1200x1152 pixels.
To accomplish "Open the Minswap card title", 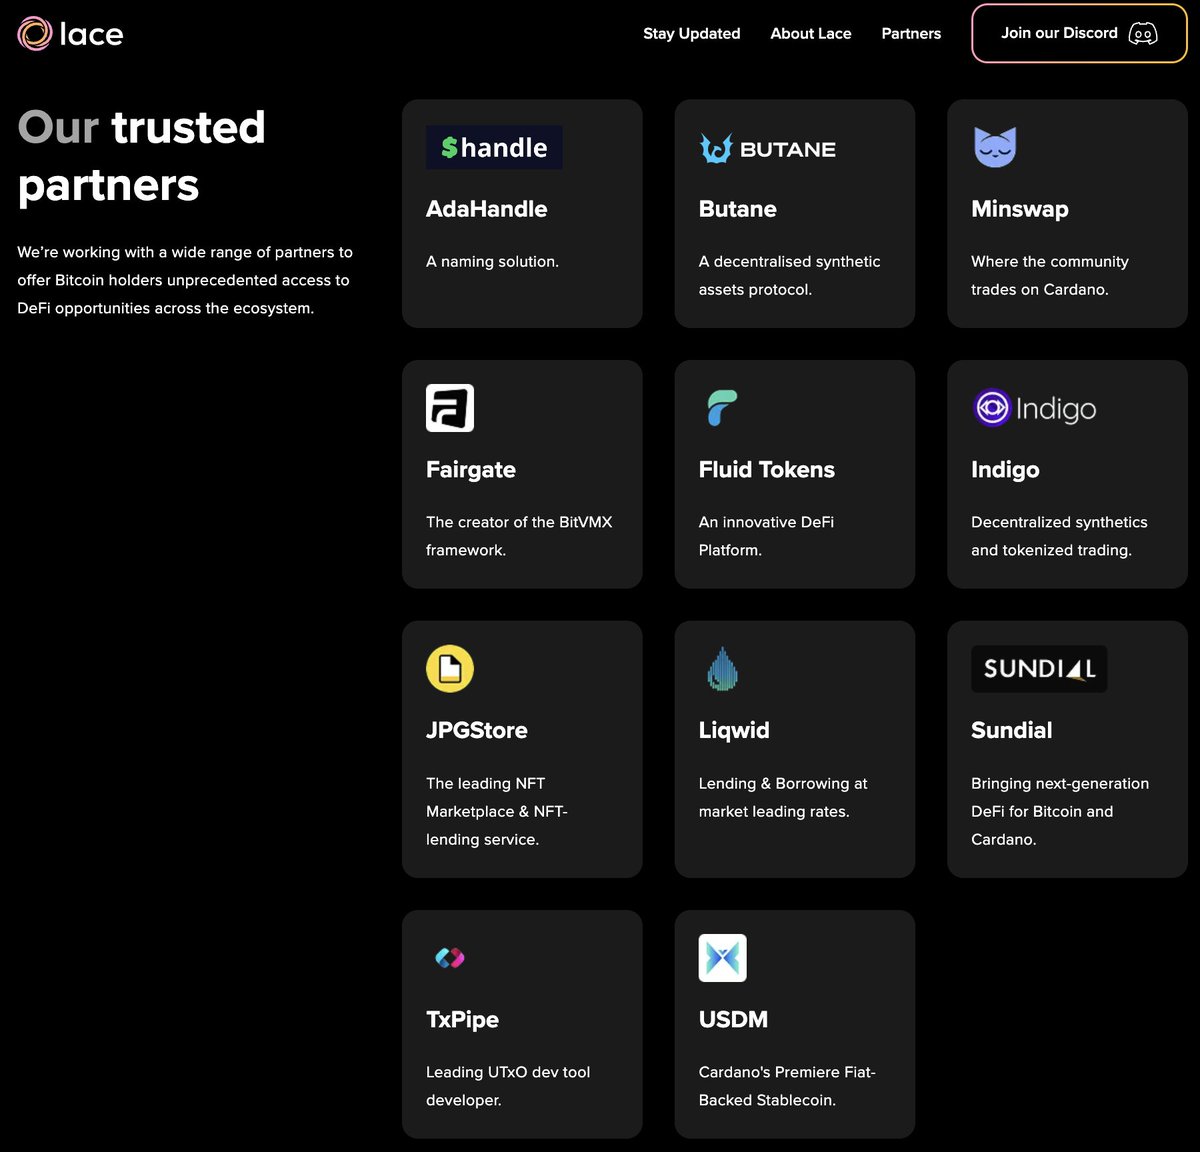I will (x=1020, y=209).
